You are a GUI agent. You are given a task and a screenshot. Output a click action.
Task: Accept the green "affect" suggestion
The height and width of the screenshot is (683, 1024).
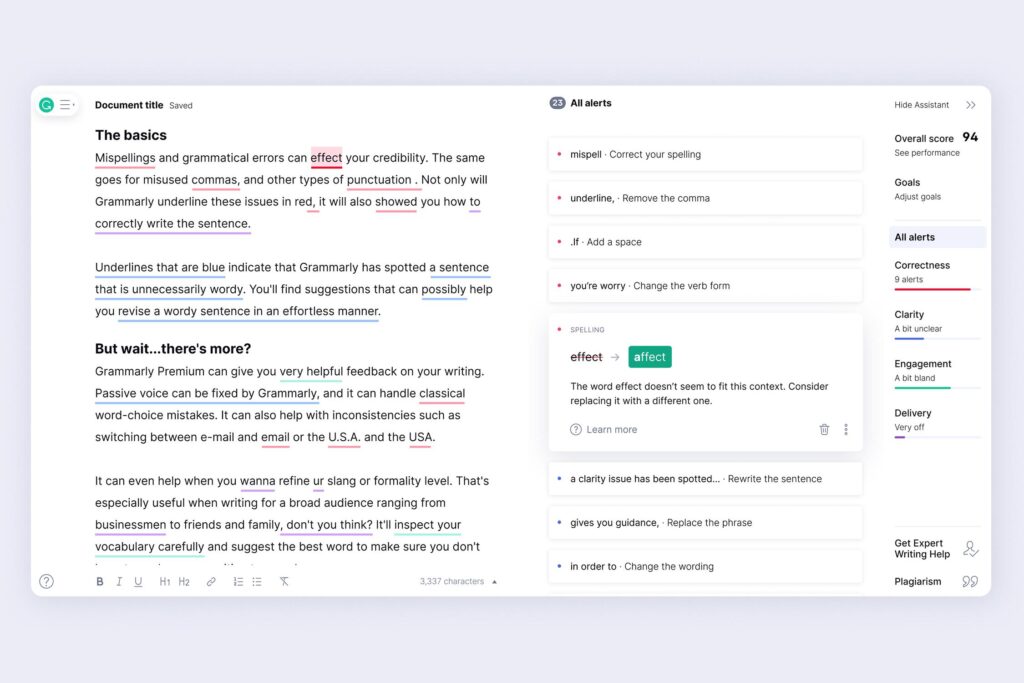click(650, 357)
